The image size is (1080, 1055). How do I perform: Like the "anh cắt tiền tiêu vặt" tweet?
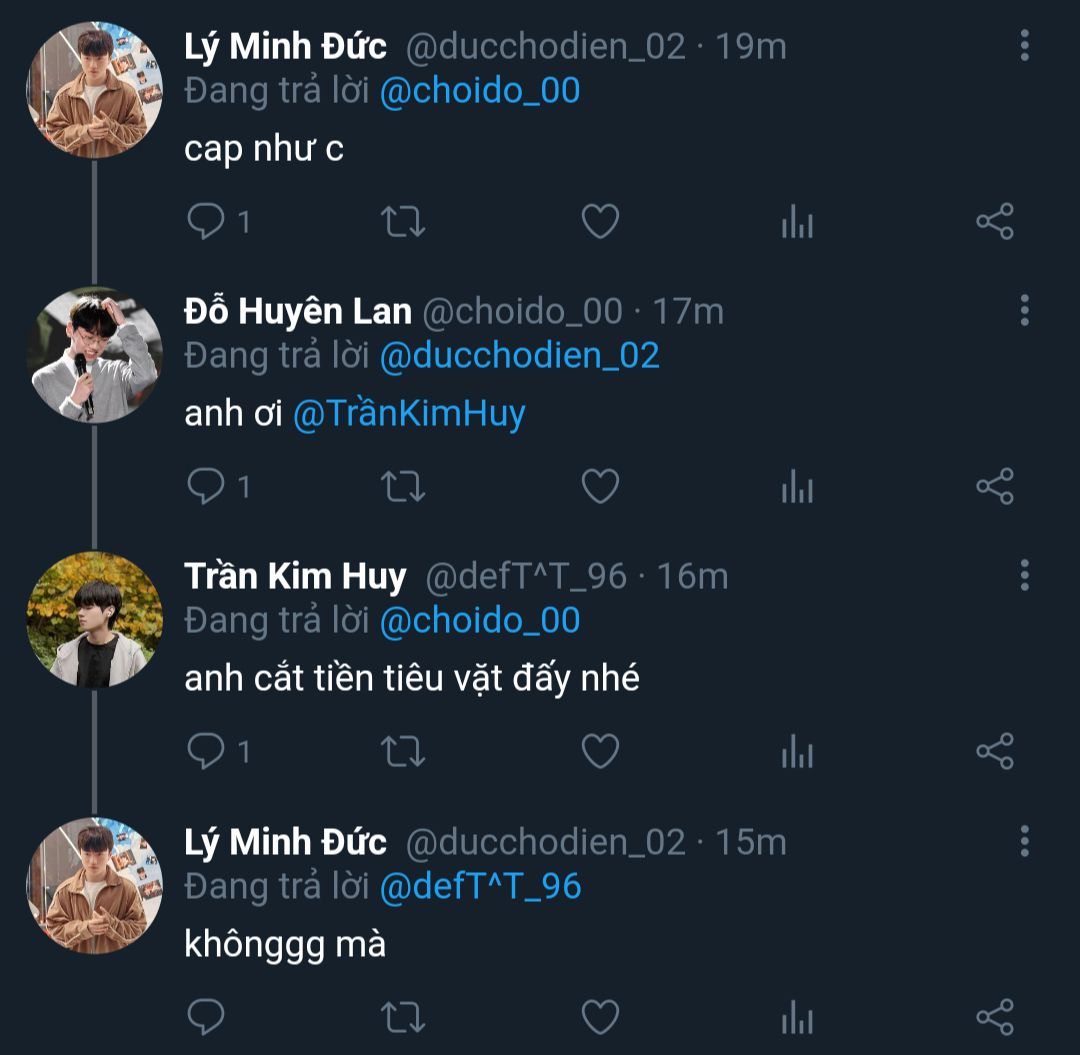point(600,751)
